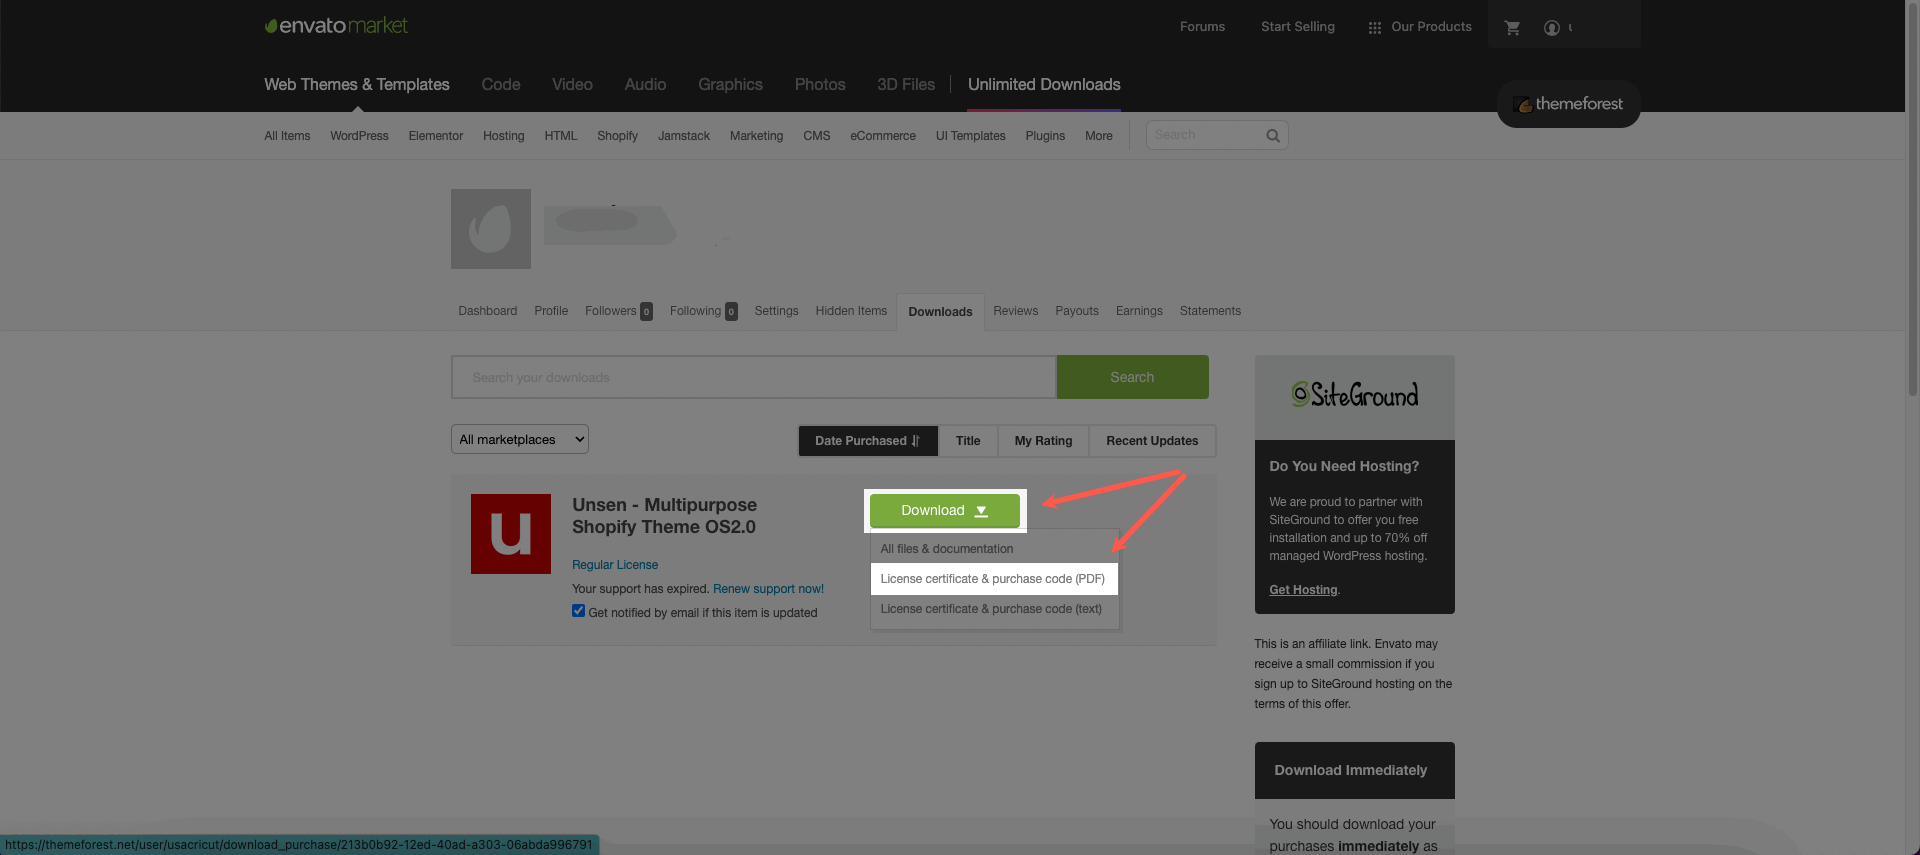The image size is (1920, 855).
Task: Open the Earnings tab
Action: (1139, 311)
